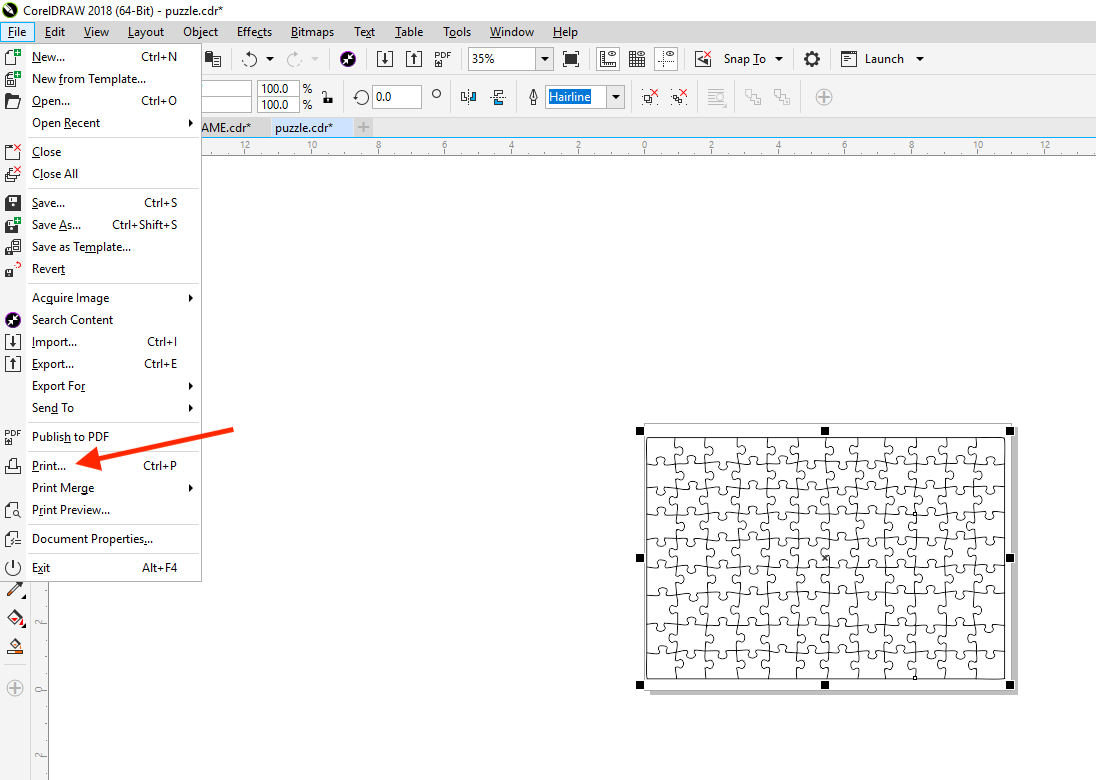Screen dimensions: 1096x780
Task: Click the puzzle drawing on canvas
Action: [x=825, y=558]
